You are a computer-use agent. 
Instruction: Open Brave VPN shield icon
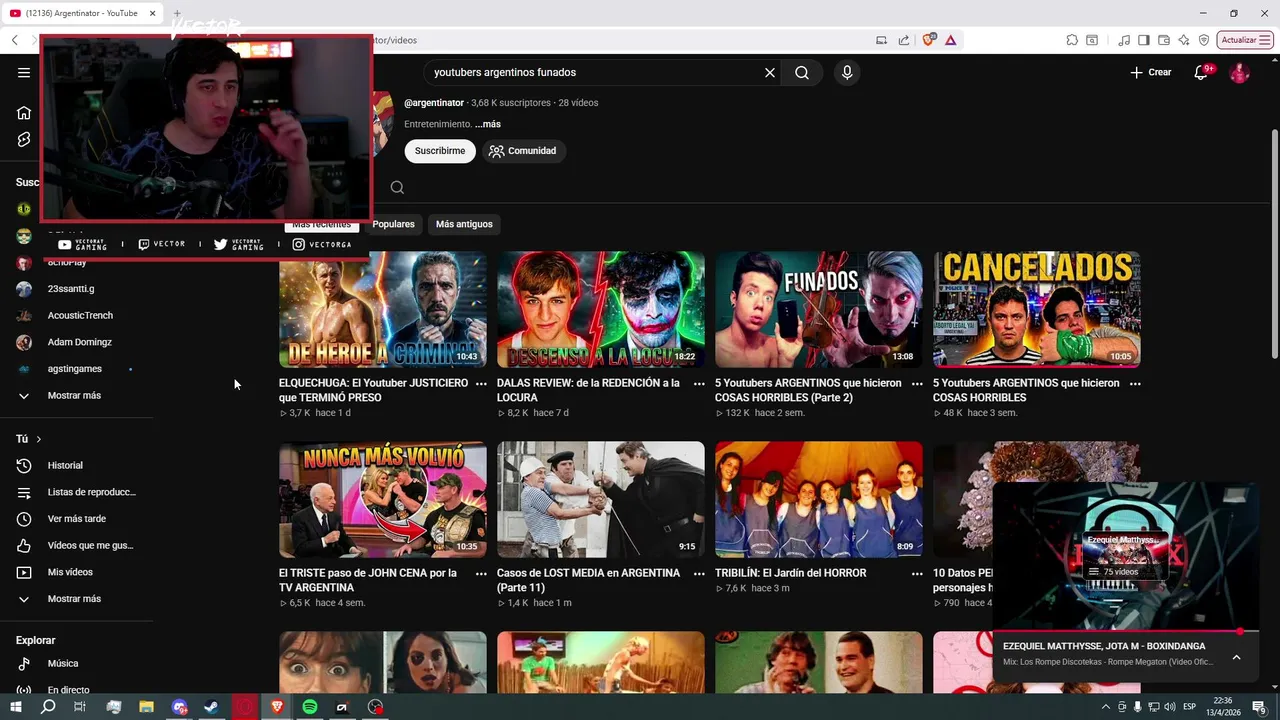[1204, 40]
